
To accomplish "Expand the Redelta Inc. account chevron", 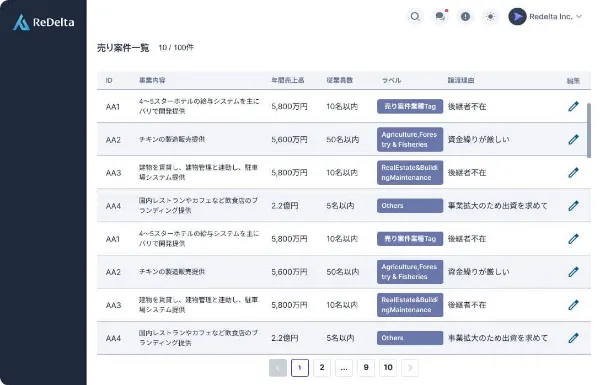I will pos(579,16).
